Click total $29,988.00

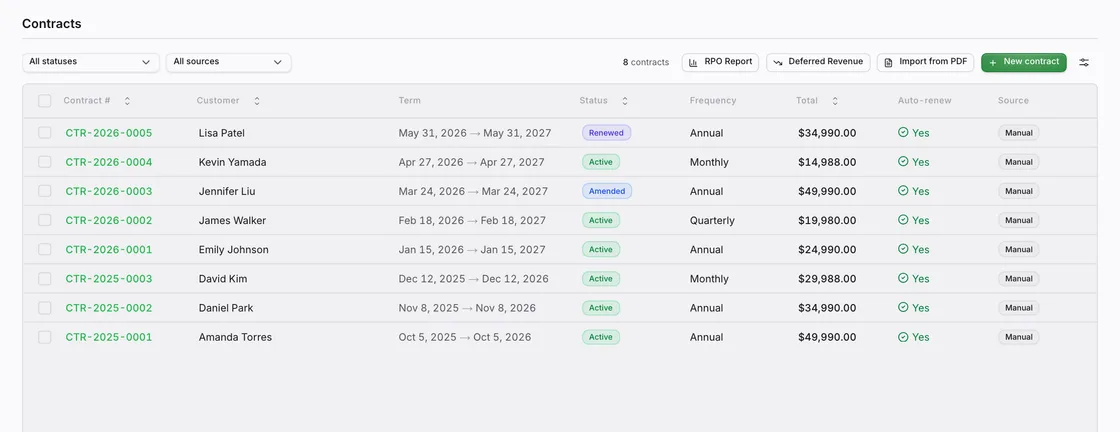pyautogui.click(x=827, y=278)
